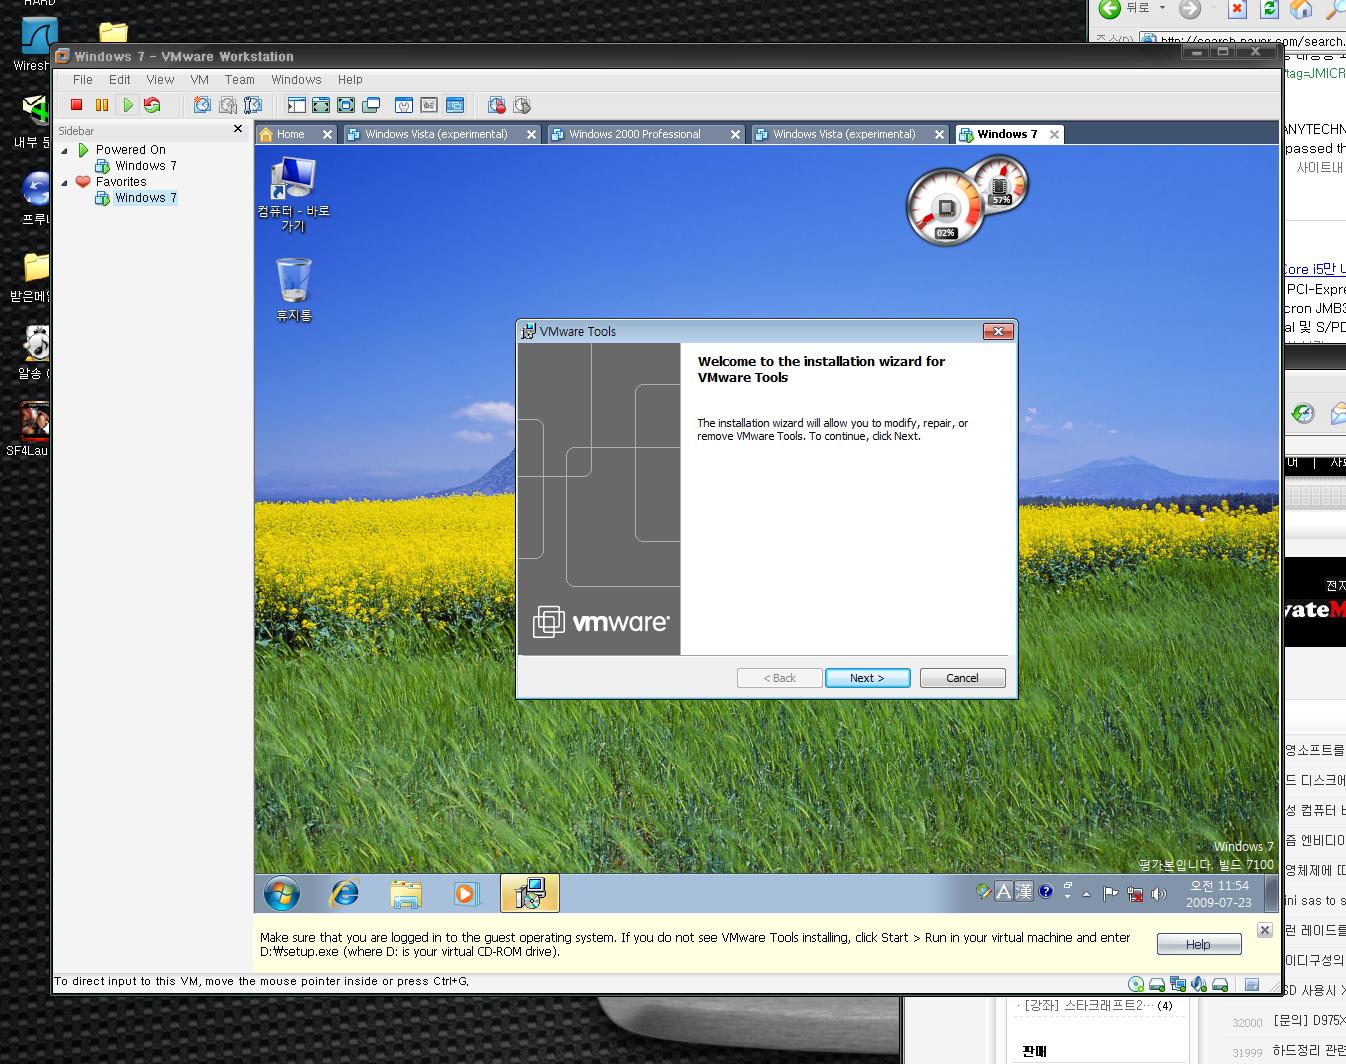1346x1064 pixels.
Task: Click the first hard disk status icon
Action: (1157, 984)
